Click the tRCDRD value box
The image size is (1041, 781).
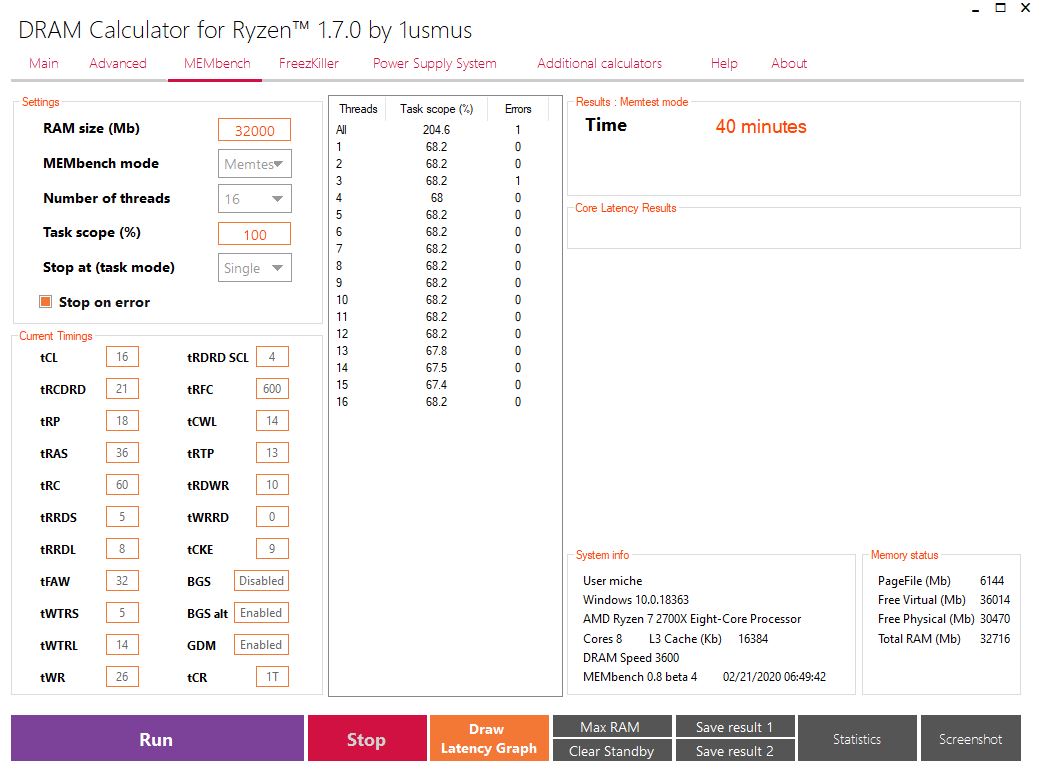pos(122,389)
